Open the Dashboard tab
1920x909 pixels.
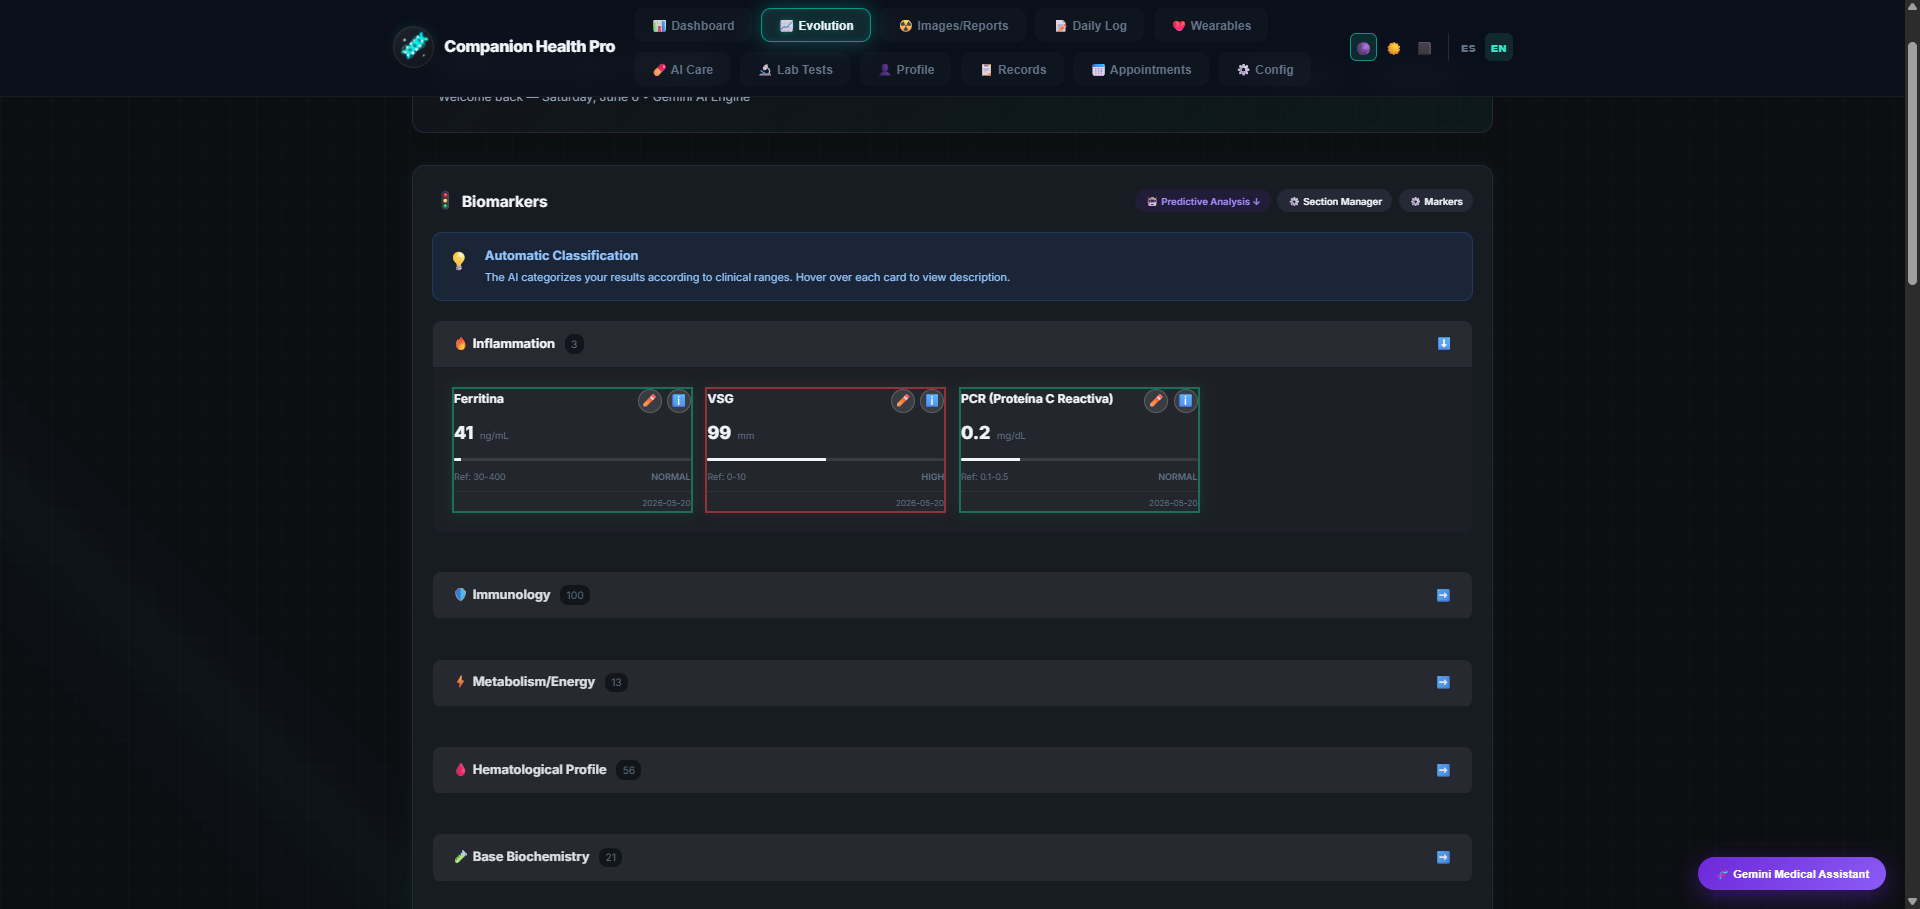coord(694,26)
